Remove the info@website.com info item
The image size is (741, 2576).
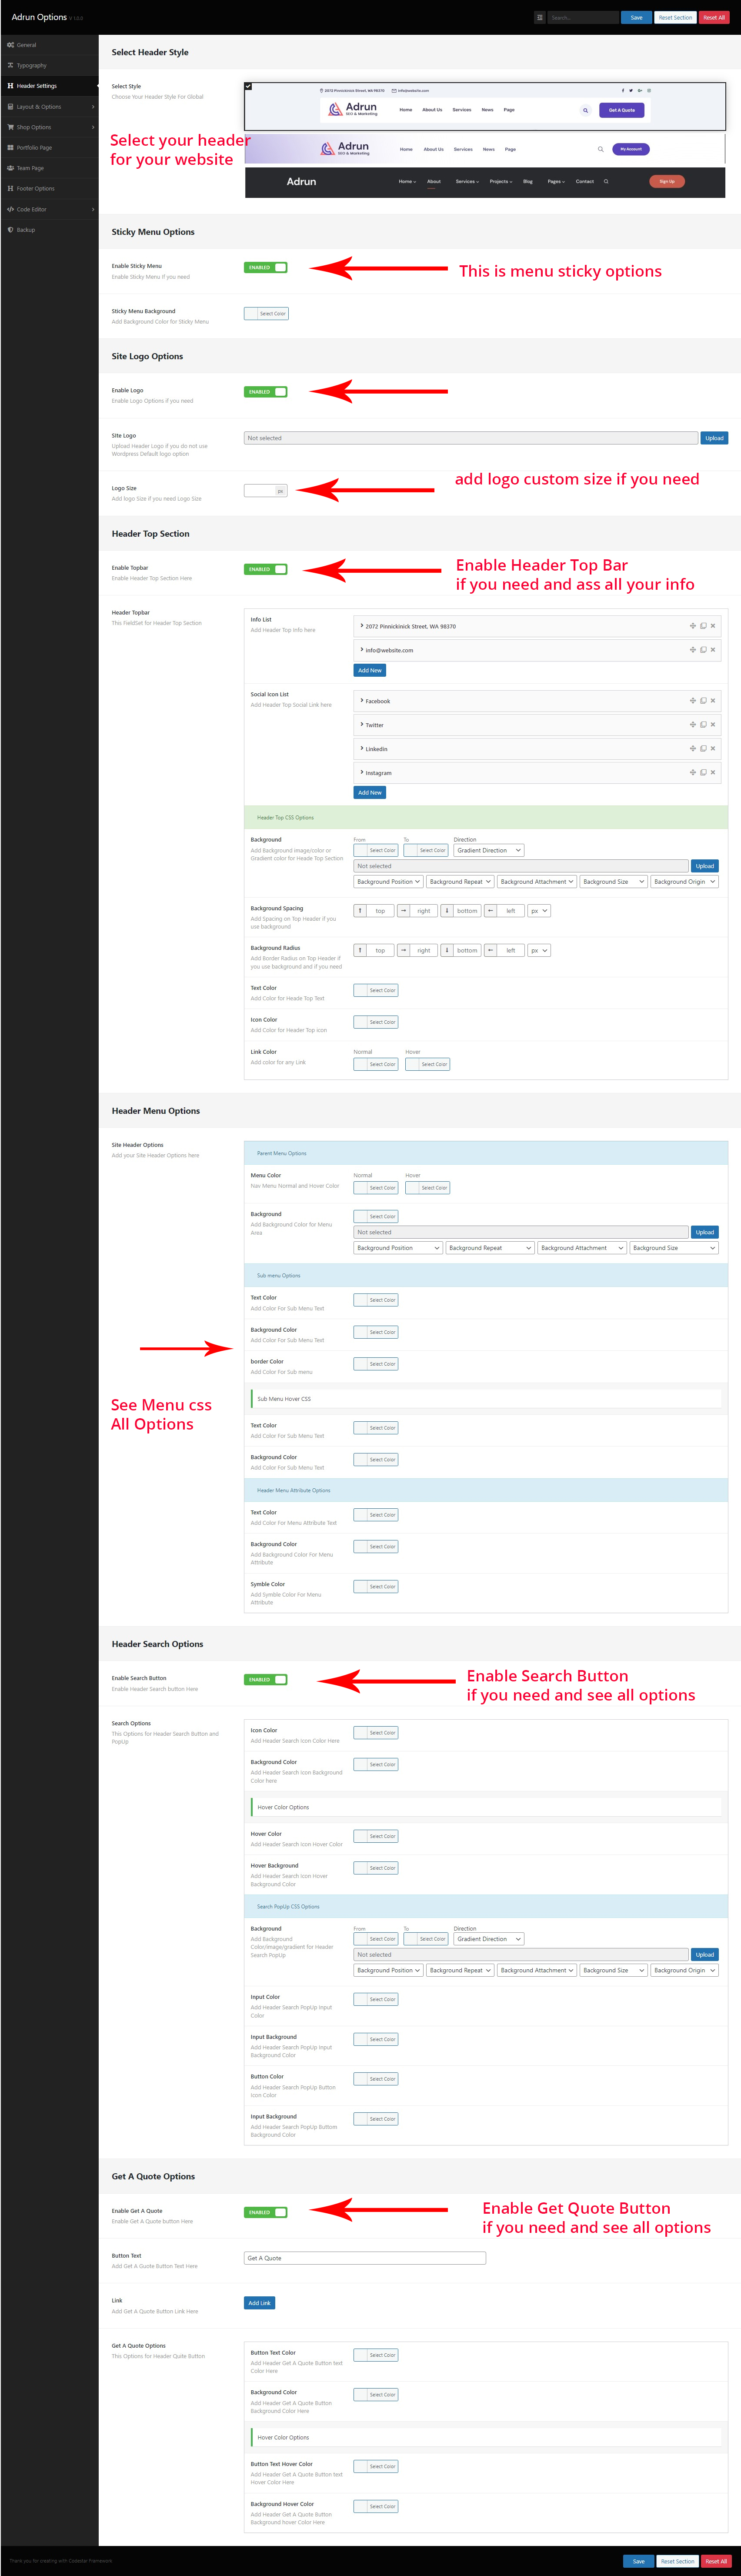point(713,650)
